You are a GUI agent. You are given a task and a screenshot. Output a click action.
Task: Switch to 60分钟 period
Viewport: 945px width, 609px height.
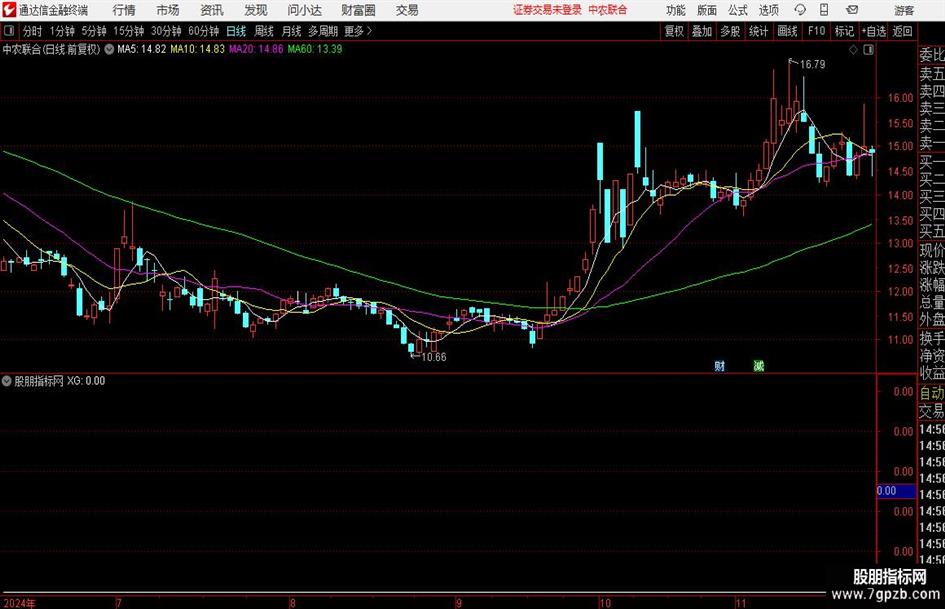[204, 31]
